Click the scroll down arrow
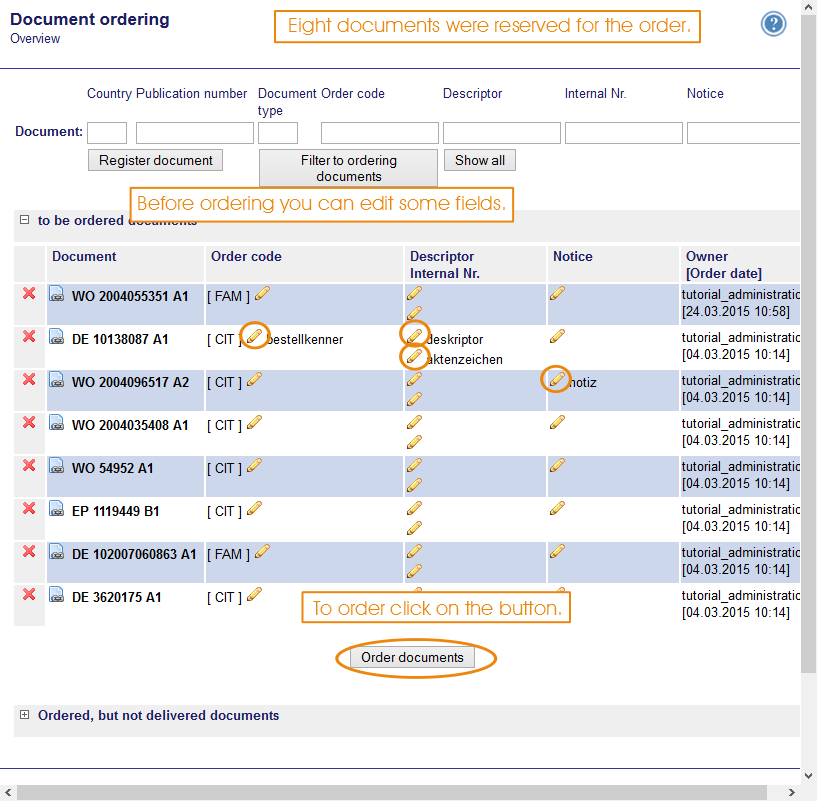Screen dimensions: 817x801 point(809,776)
